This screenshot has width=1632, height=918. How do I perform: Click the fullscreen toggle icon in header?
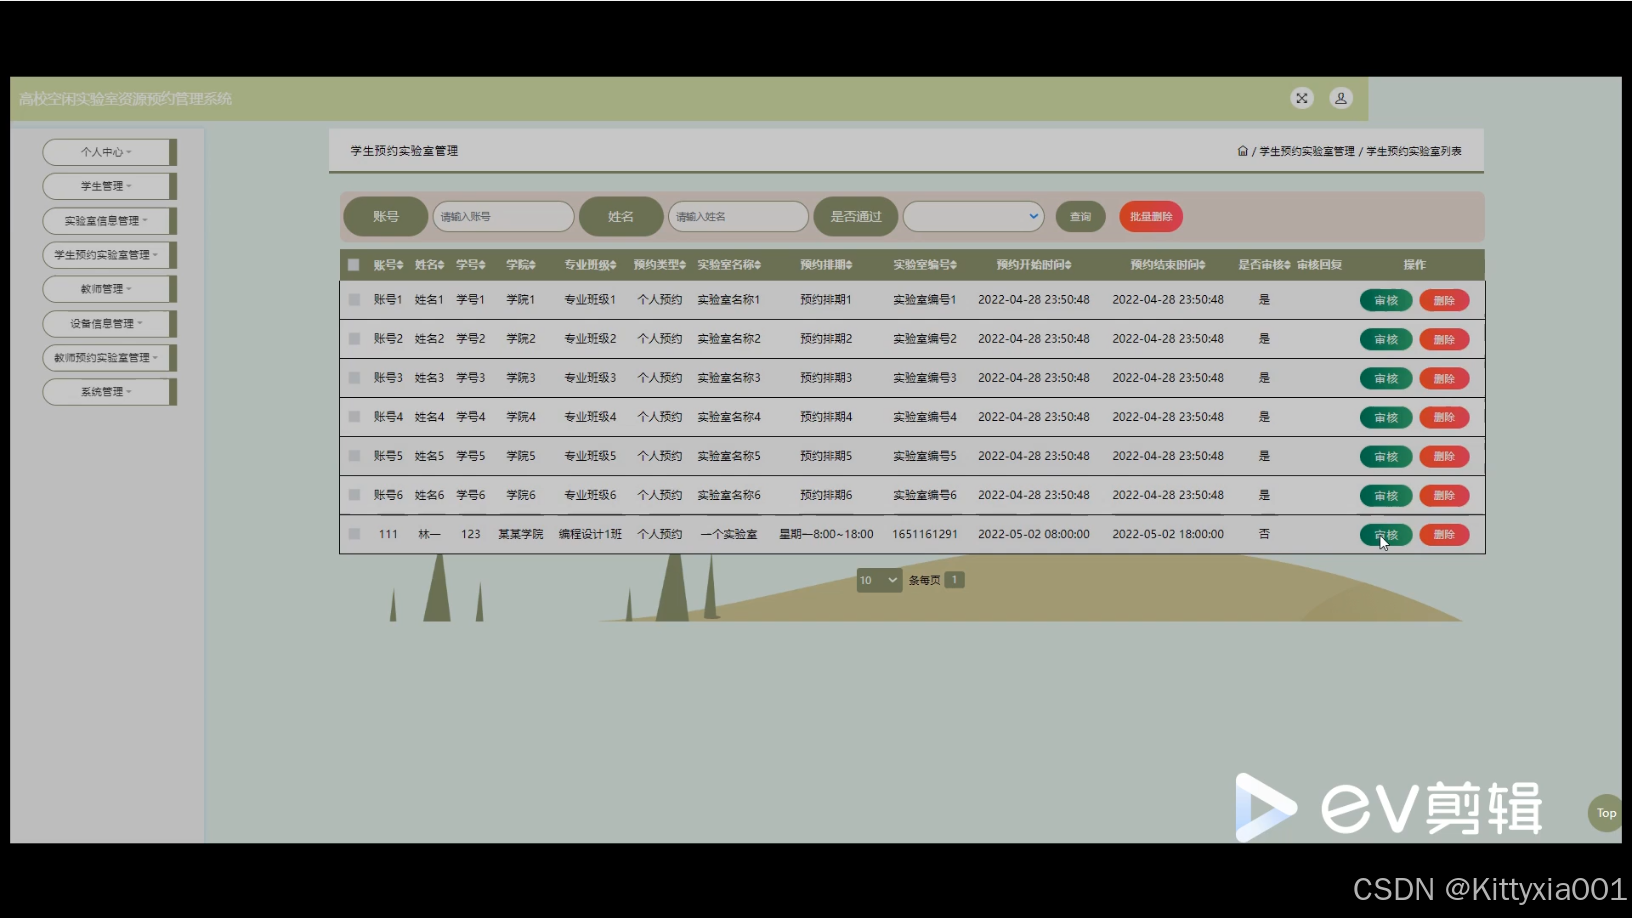click(1301, 98)
